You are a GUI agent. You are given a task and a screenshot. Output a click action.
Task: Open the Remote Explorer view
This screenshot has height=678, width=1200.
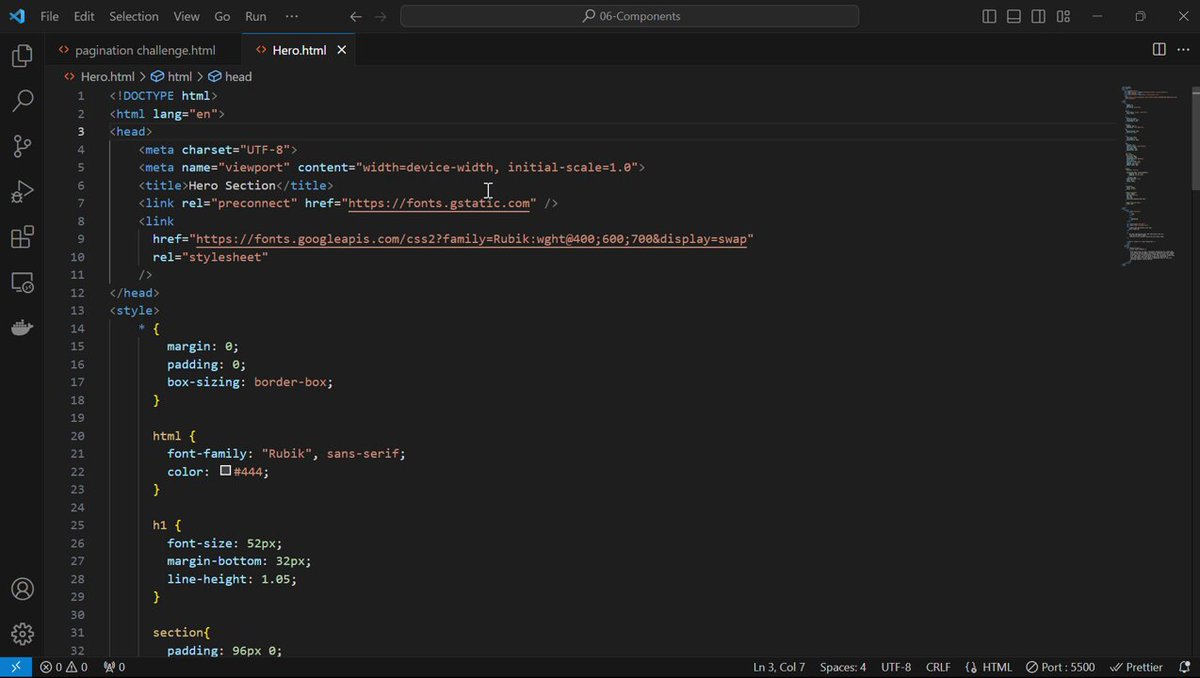click(22, 283)
